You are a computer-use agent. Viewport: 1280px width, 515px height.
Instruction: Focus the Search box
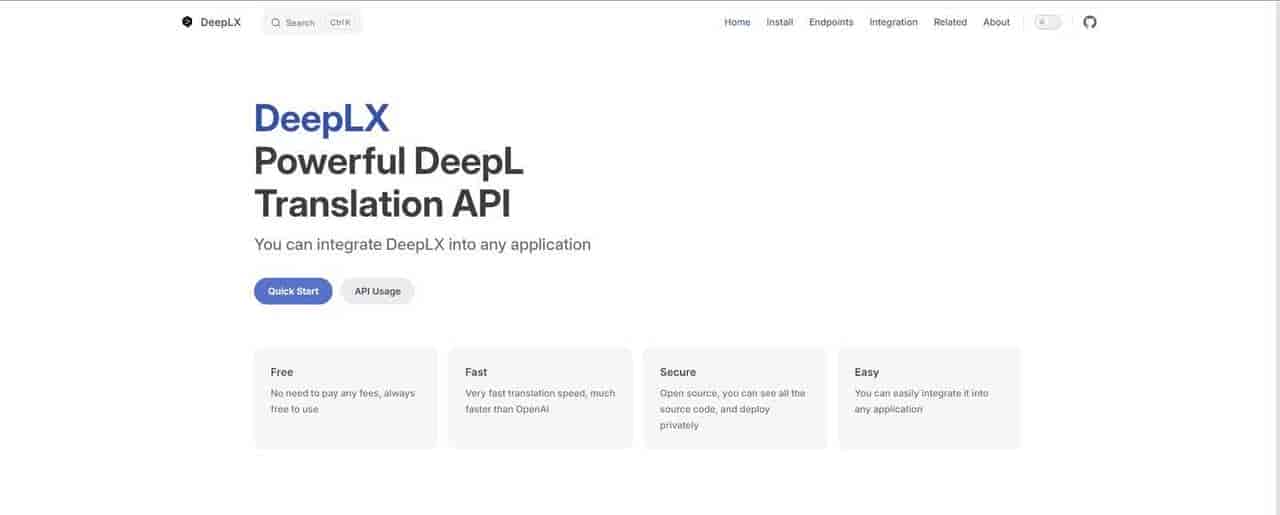(311, 22)
